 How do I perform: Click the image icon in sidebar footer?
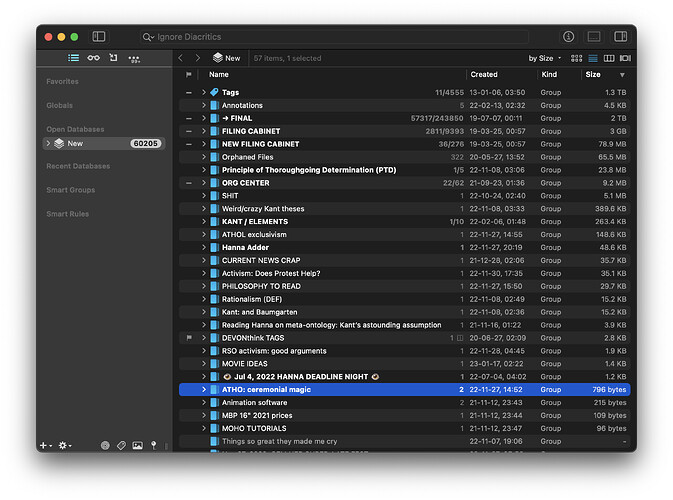click(137, 445)
